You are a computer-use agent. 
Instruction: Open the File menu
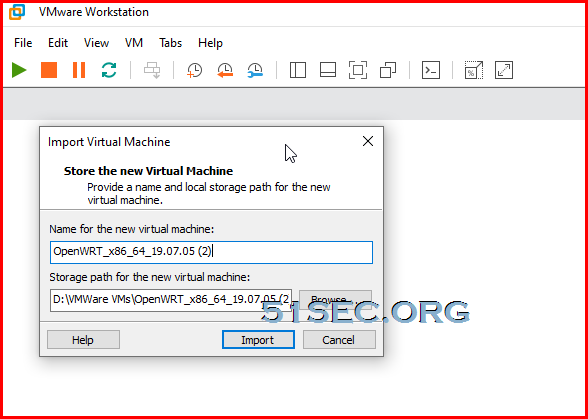(23, 43)
